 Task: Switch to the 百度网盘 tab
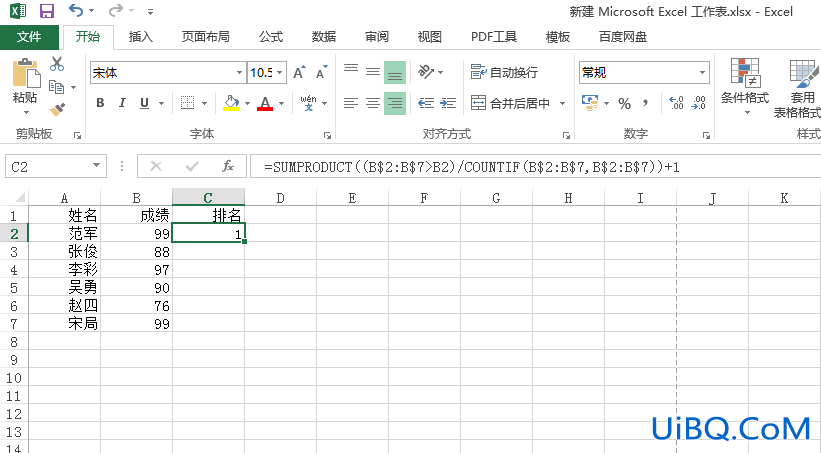(623, 37)
